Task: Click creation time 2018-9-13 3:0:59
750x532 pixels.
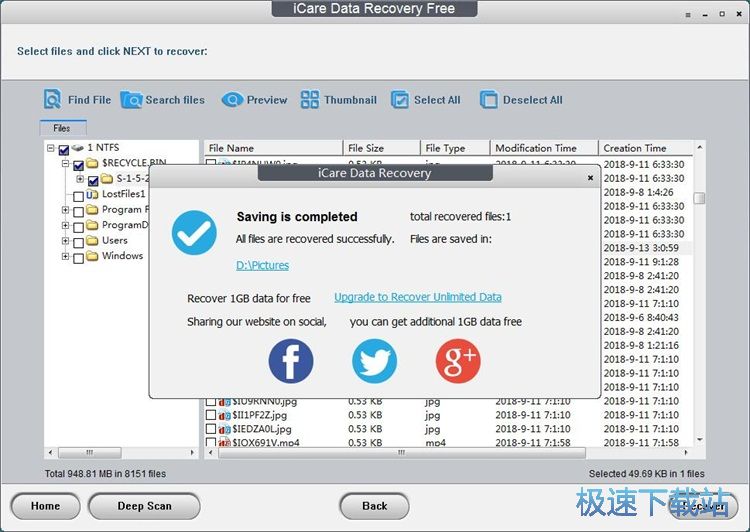Action: click(641, 248)
